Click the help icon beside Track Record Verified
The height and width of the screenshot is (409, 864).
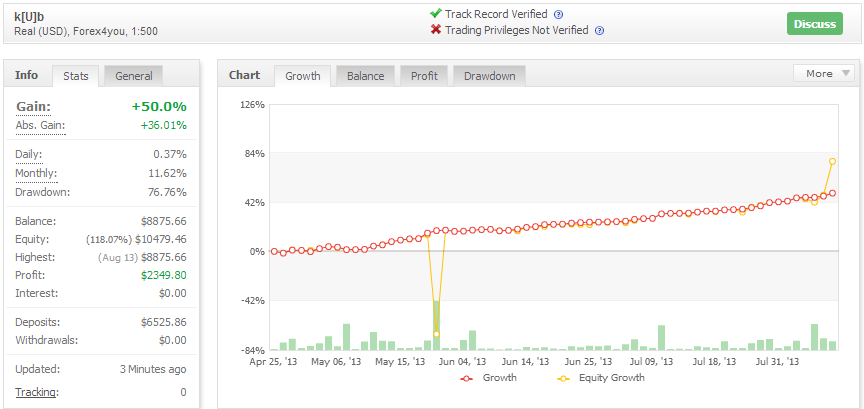click(x=558, y=15)
